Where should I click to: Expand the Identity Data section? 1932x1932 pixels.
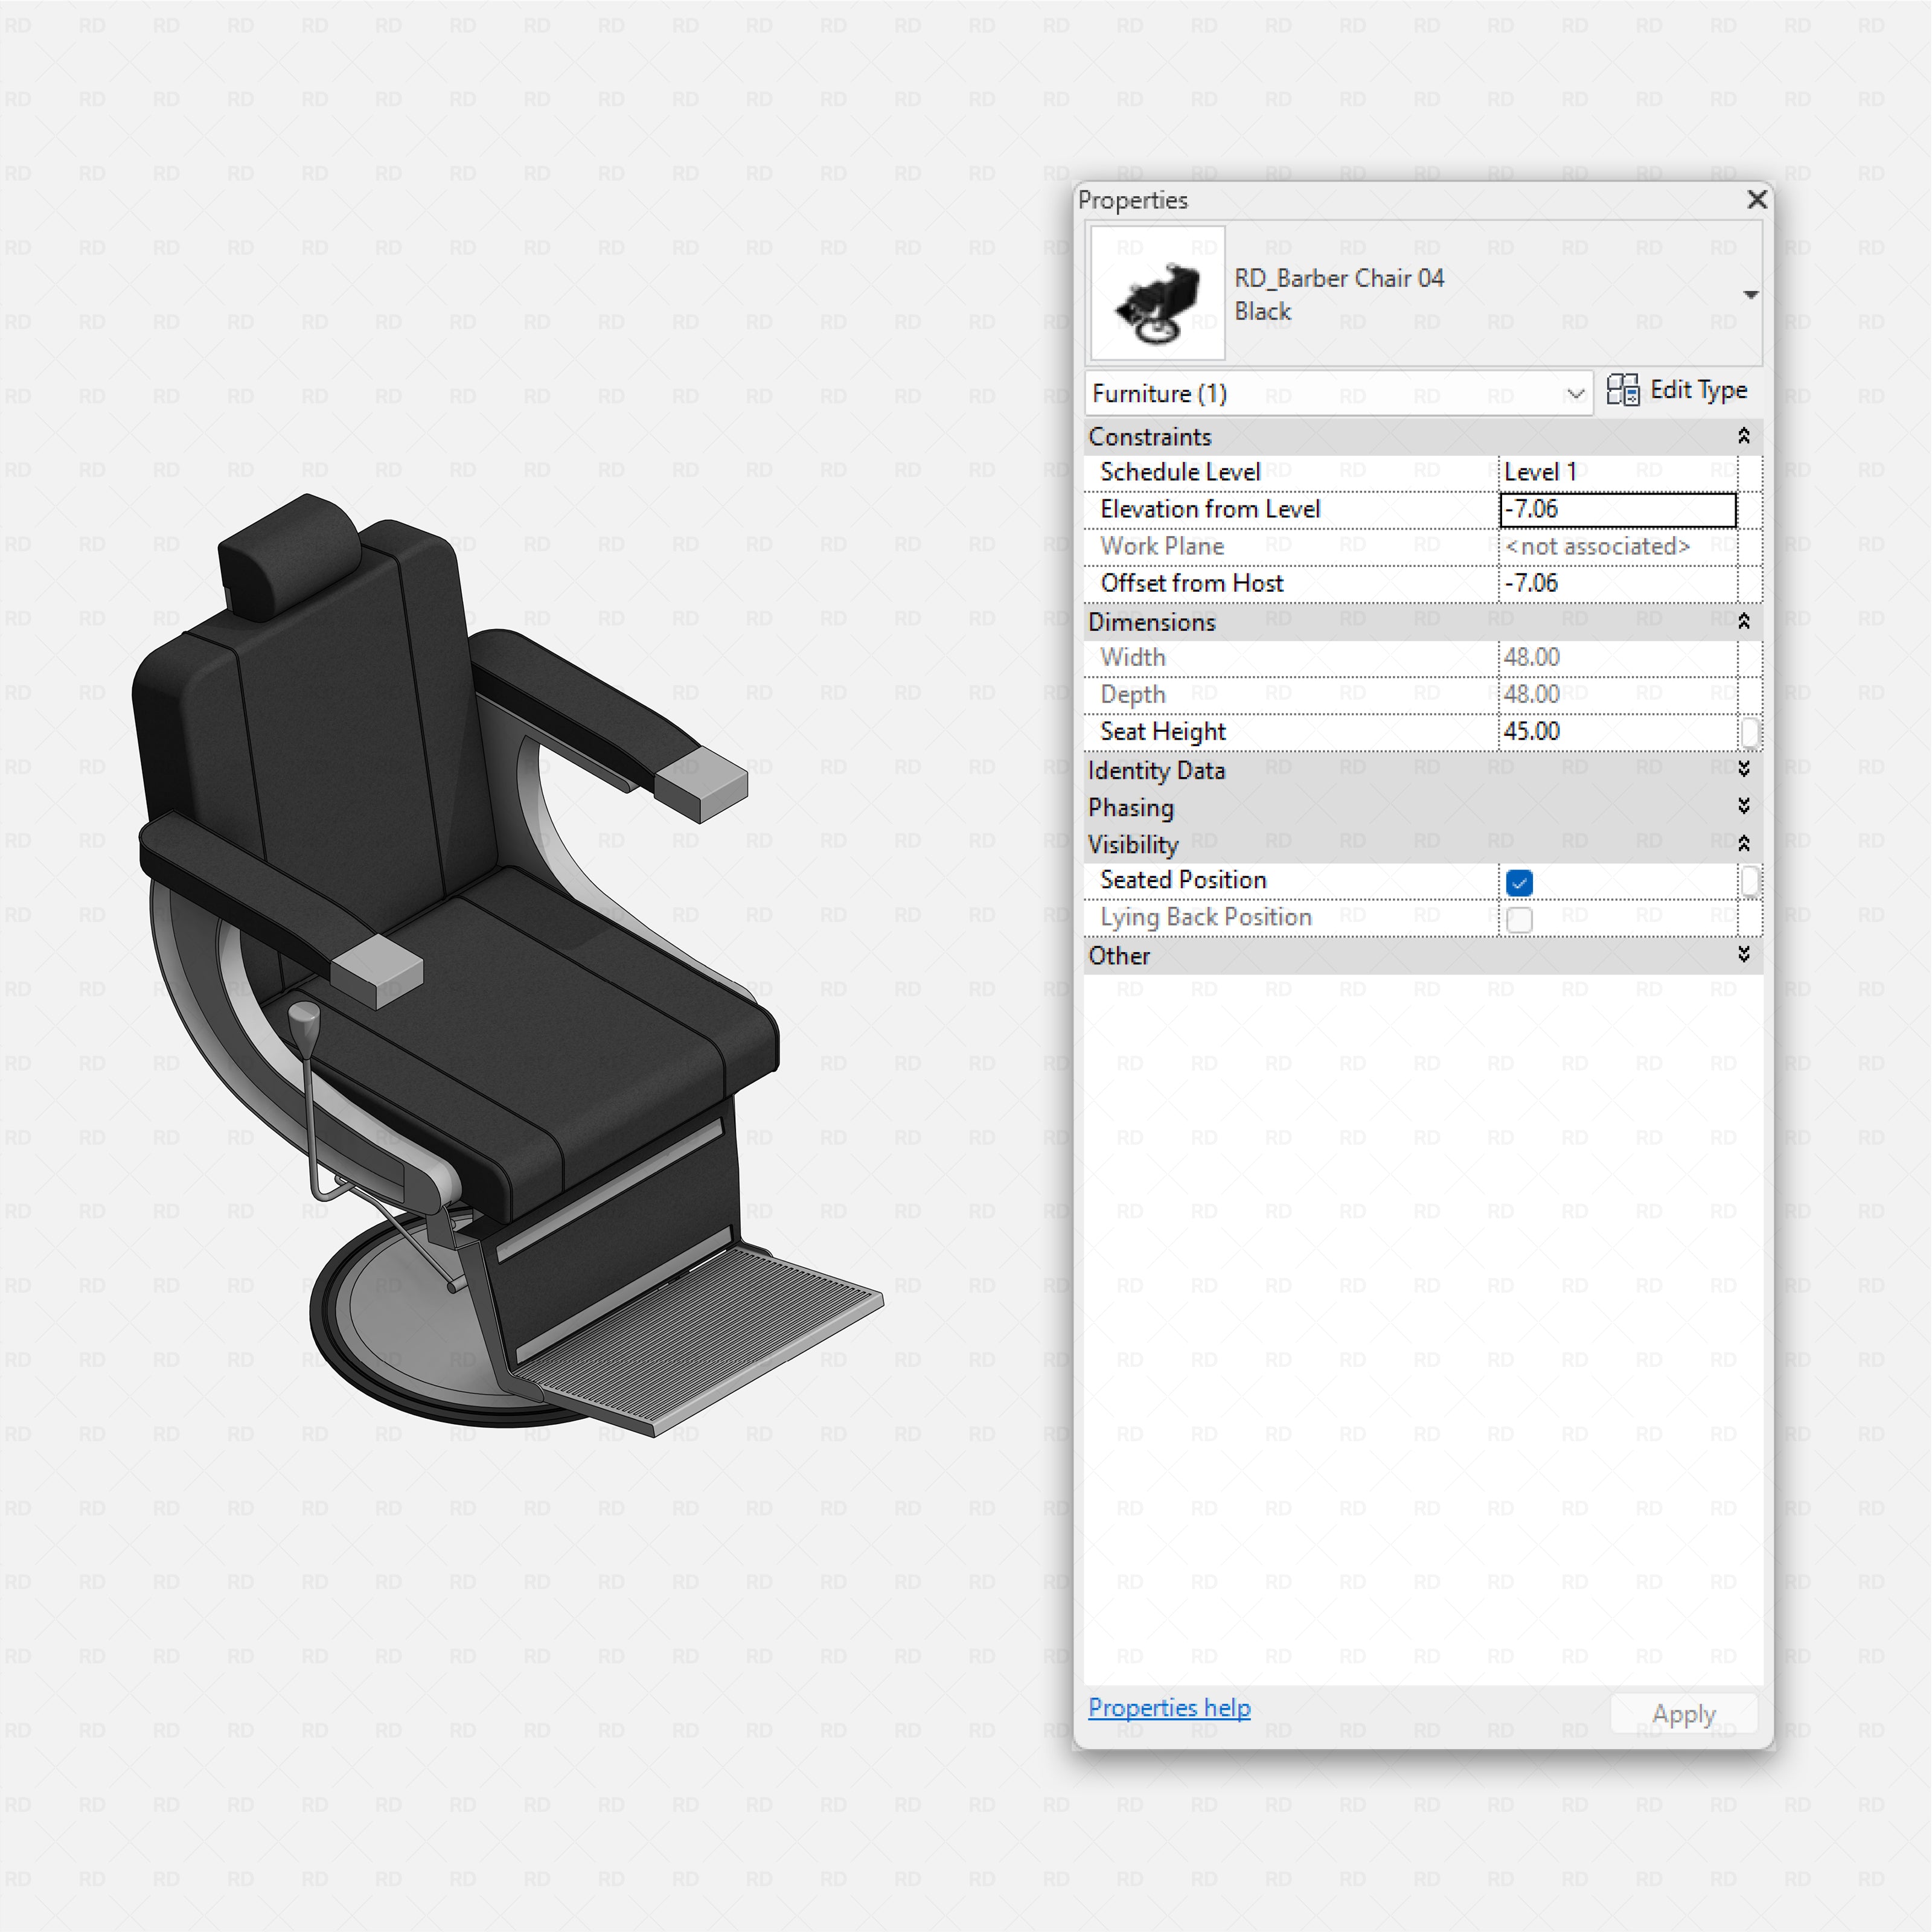(1744, 768)
